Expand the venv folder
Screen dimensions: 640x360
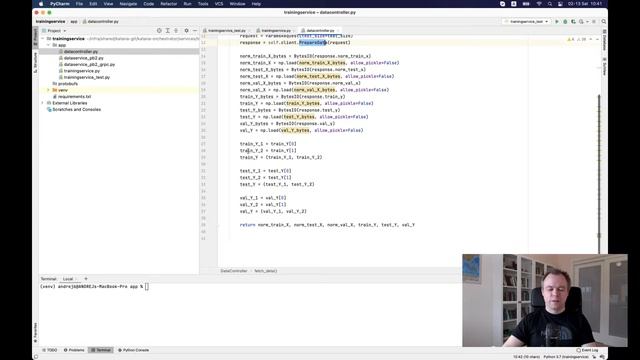click(49, 90)
